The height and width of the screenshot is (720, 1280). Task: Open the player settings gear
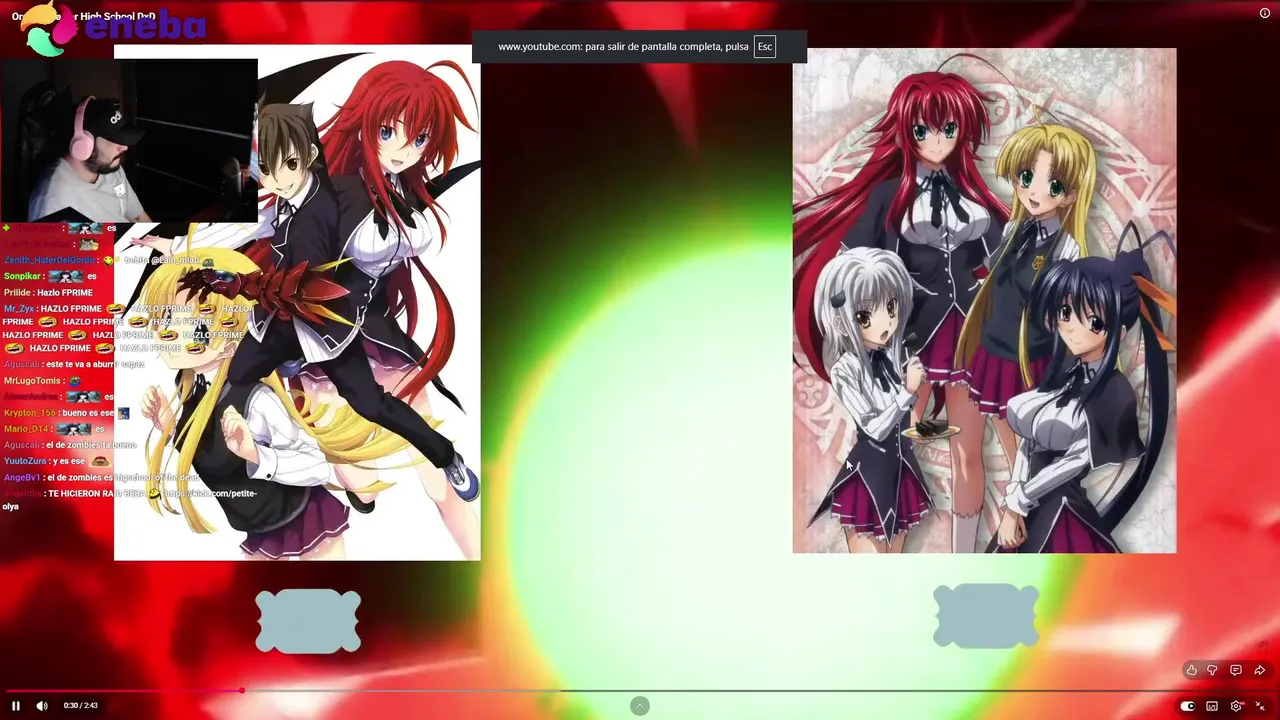pyautogui.click(x=1236, y=706)
